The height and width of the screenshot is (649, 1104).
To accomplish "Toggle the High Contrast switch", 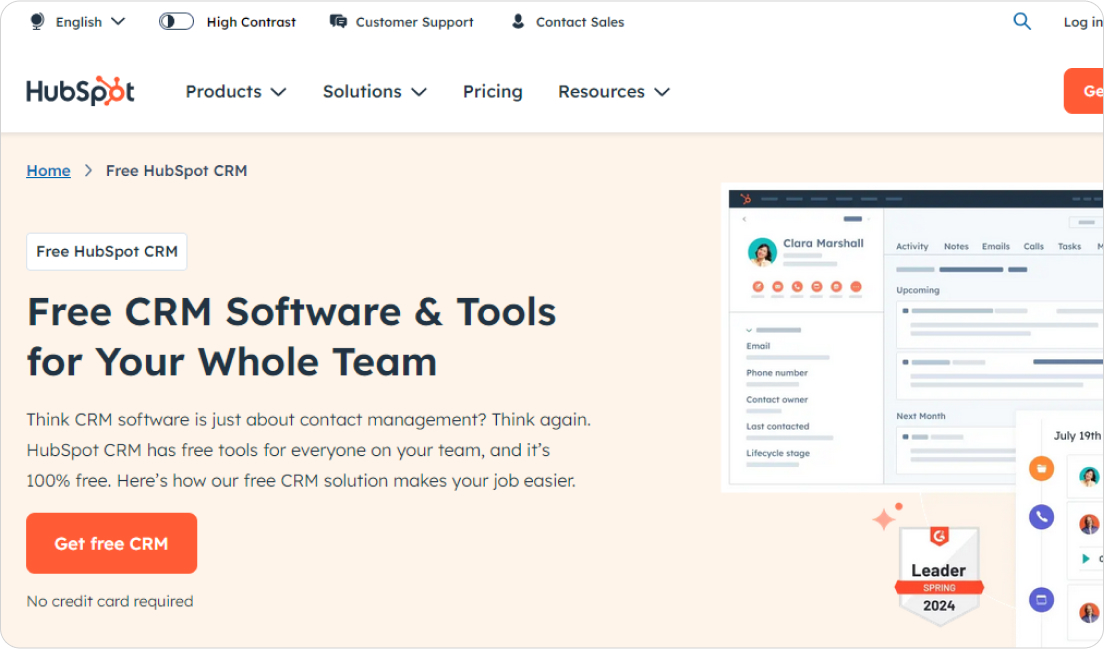I will pyautogui.click(x=176, y=22).
